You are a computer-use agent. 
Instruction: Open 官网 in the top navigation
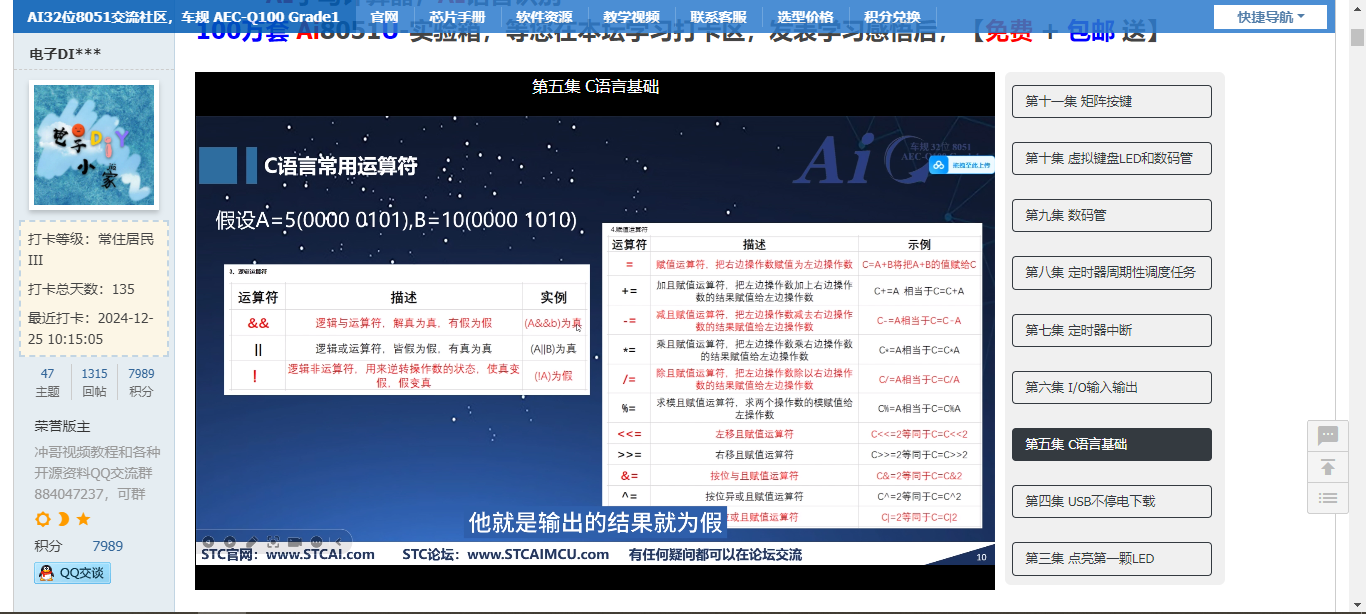pos(384,17)
